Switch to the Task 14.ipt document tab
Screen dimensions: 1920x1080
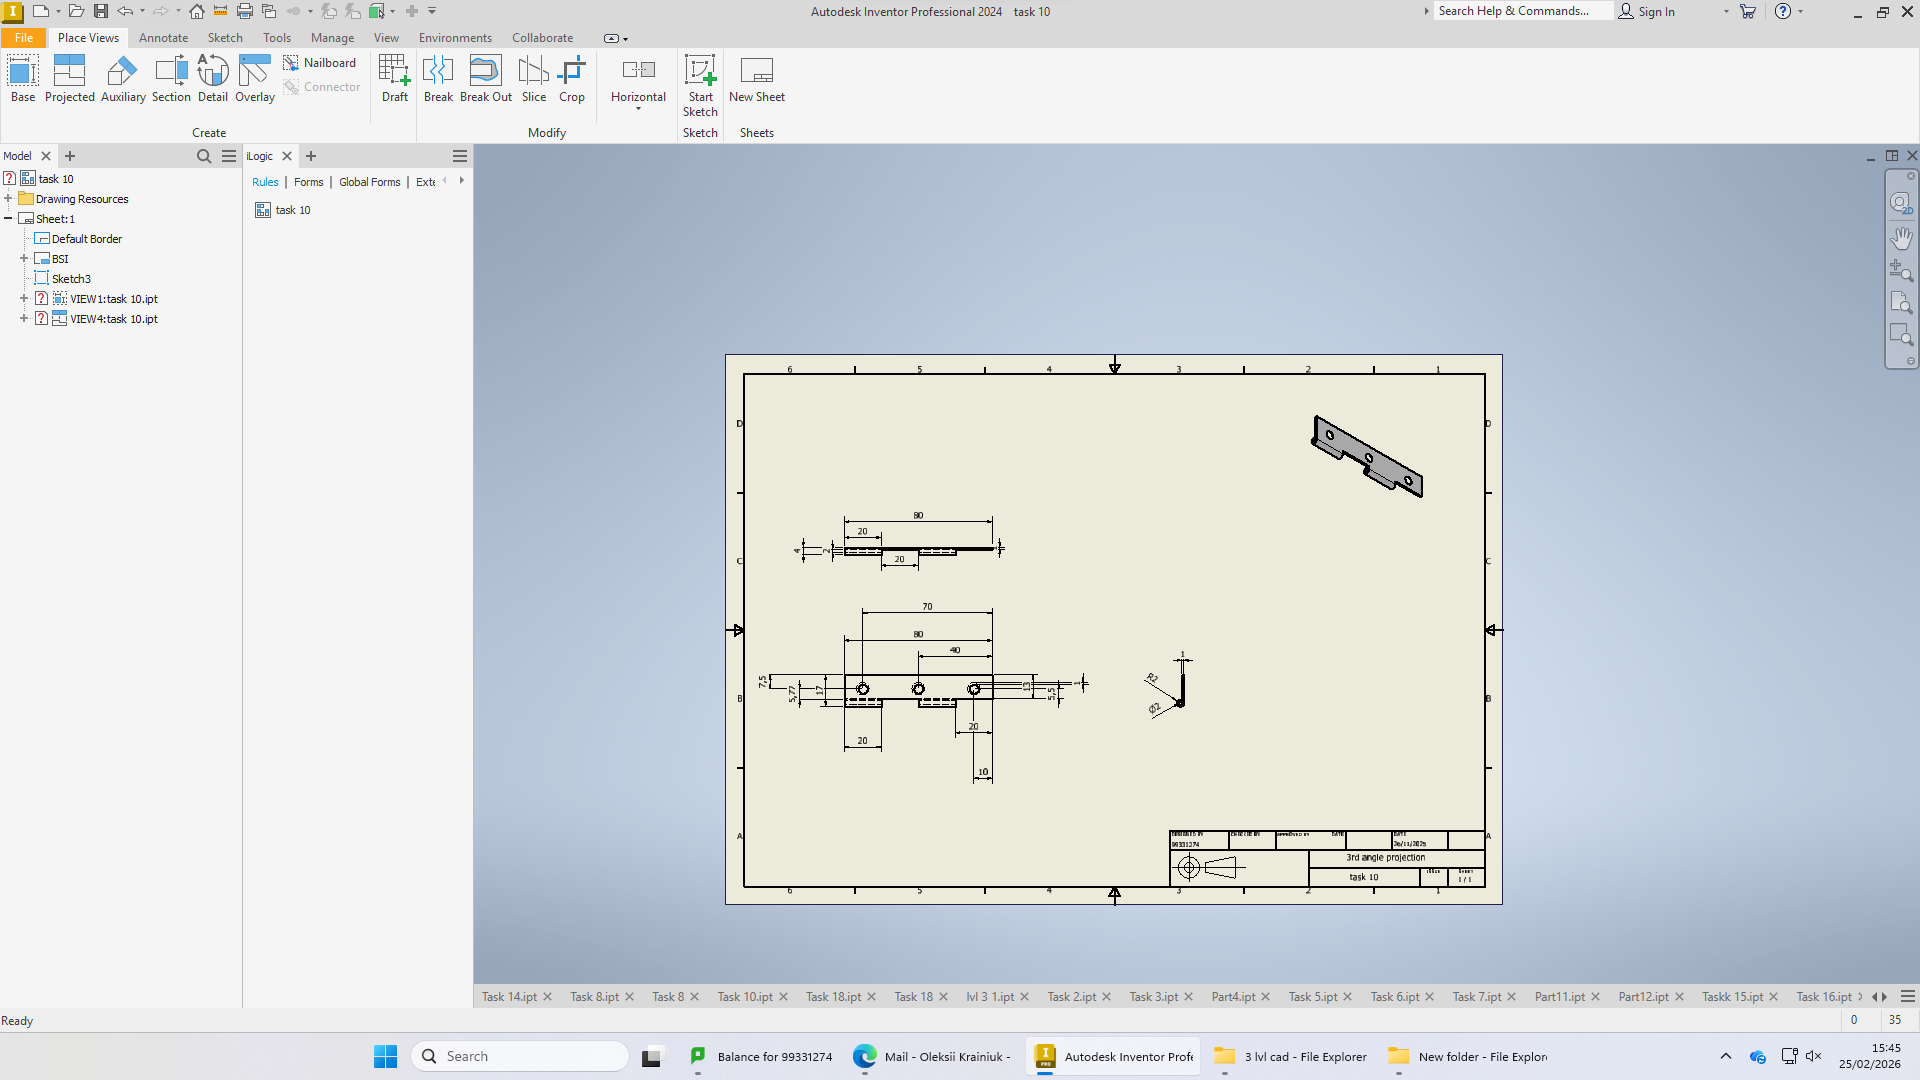point(509,997)
